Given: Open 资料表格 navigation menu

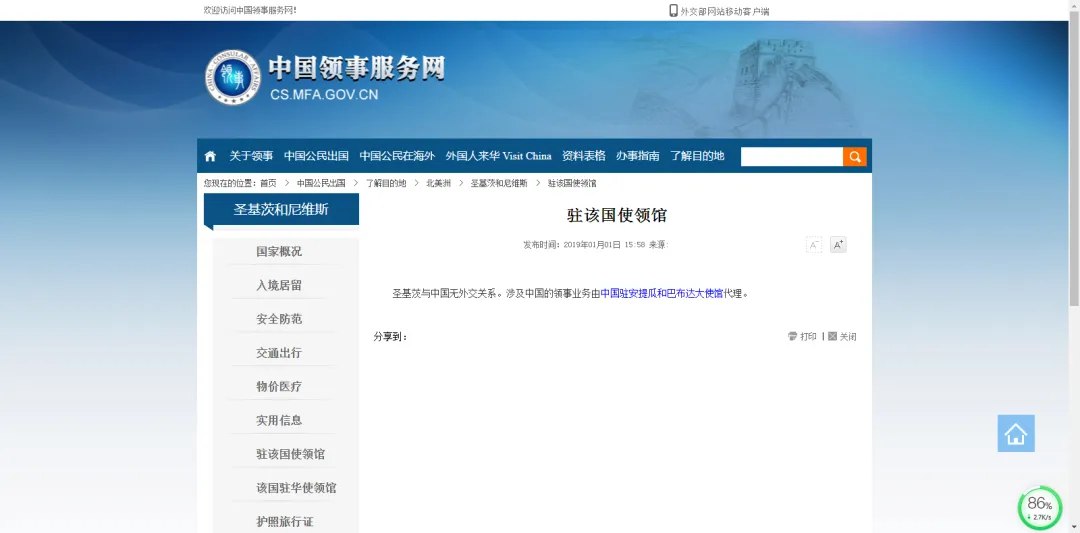Looking at the screenshot, I should (x=584, y=156).
